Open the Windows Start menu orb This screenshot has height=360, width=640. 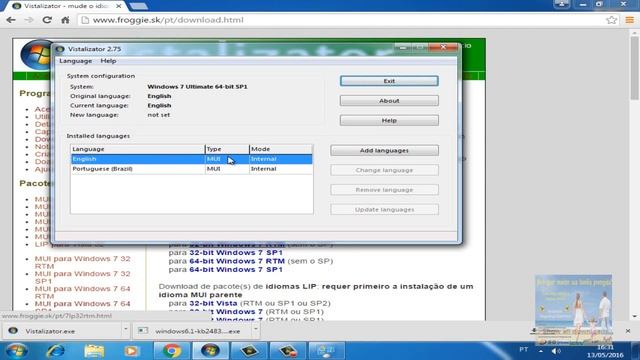tap(17, 351)
